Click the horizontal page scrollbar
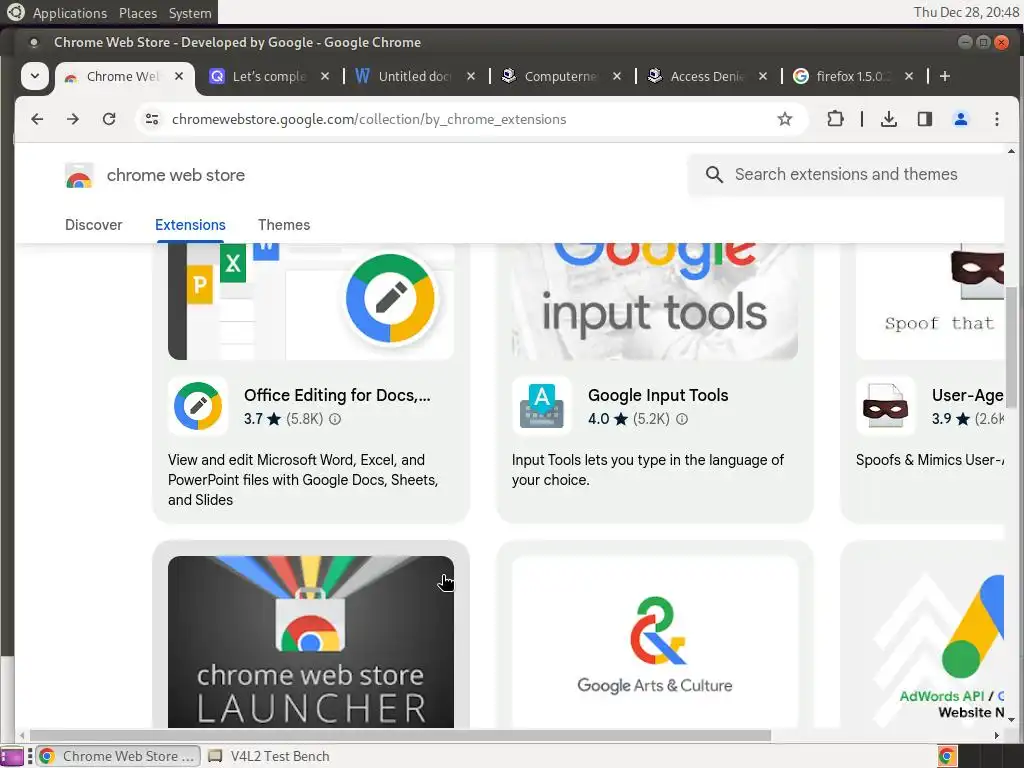This screenshot has height=768, width=1024. 400,735
